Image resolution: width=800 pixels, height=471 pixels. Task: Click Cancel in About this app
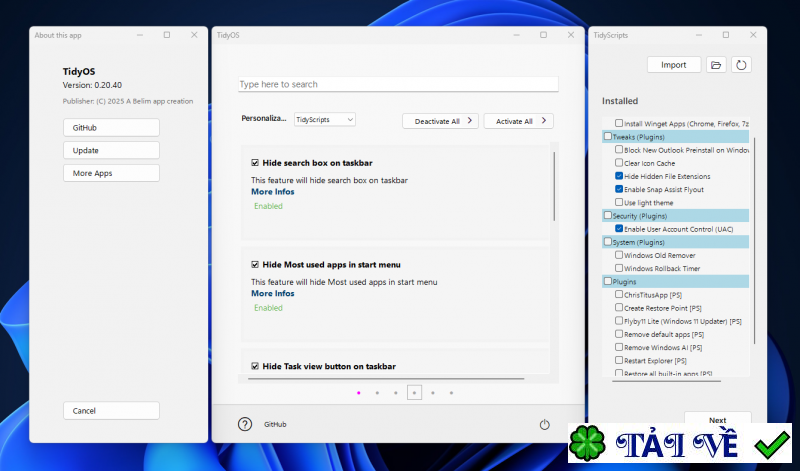[111, 411]
